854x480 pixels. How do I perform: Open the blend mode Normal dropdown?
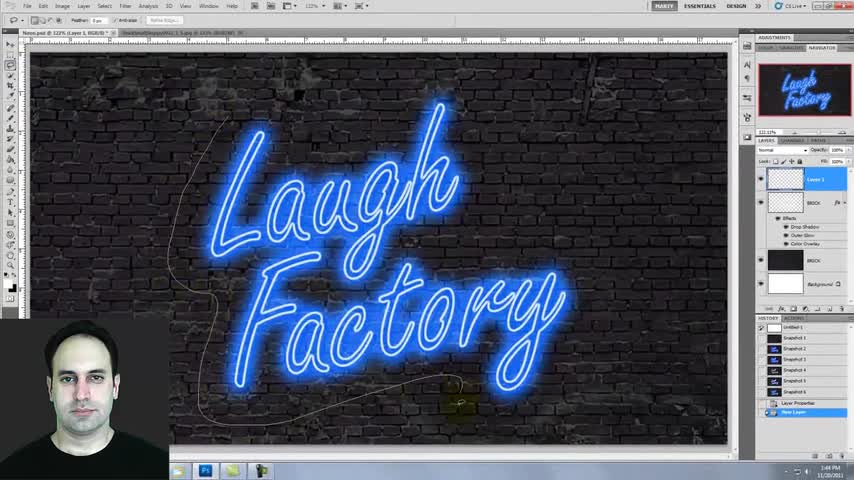(x=783, y=150)
